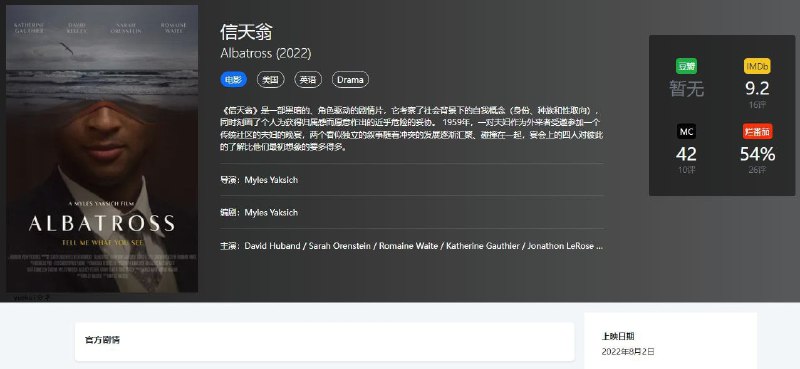800x369 pixels.
Task: Open director Myles Yaksich link
Action: [x=271, y=180]
